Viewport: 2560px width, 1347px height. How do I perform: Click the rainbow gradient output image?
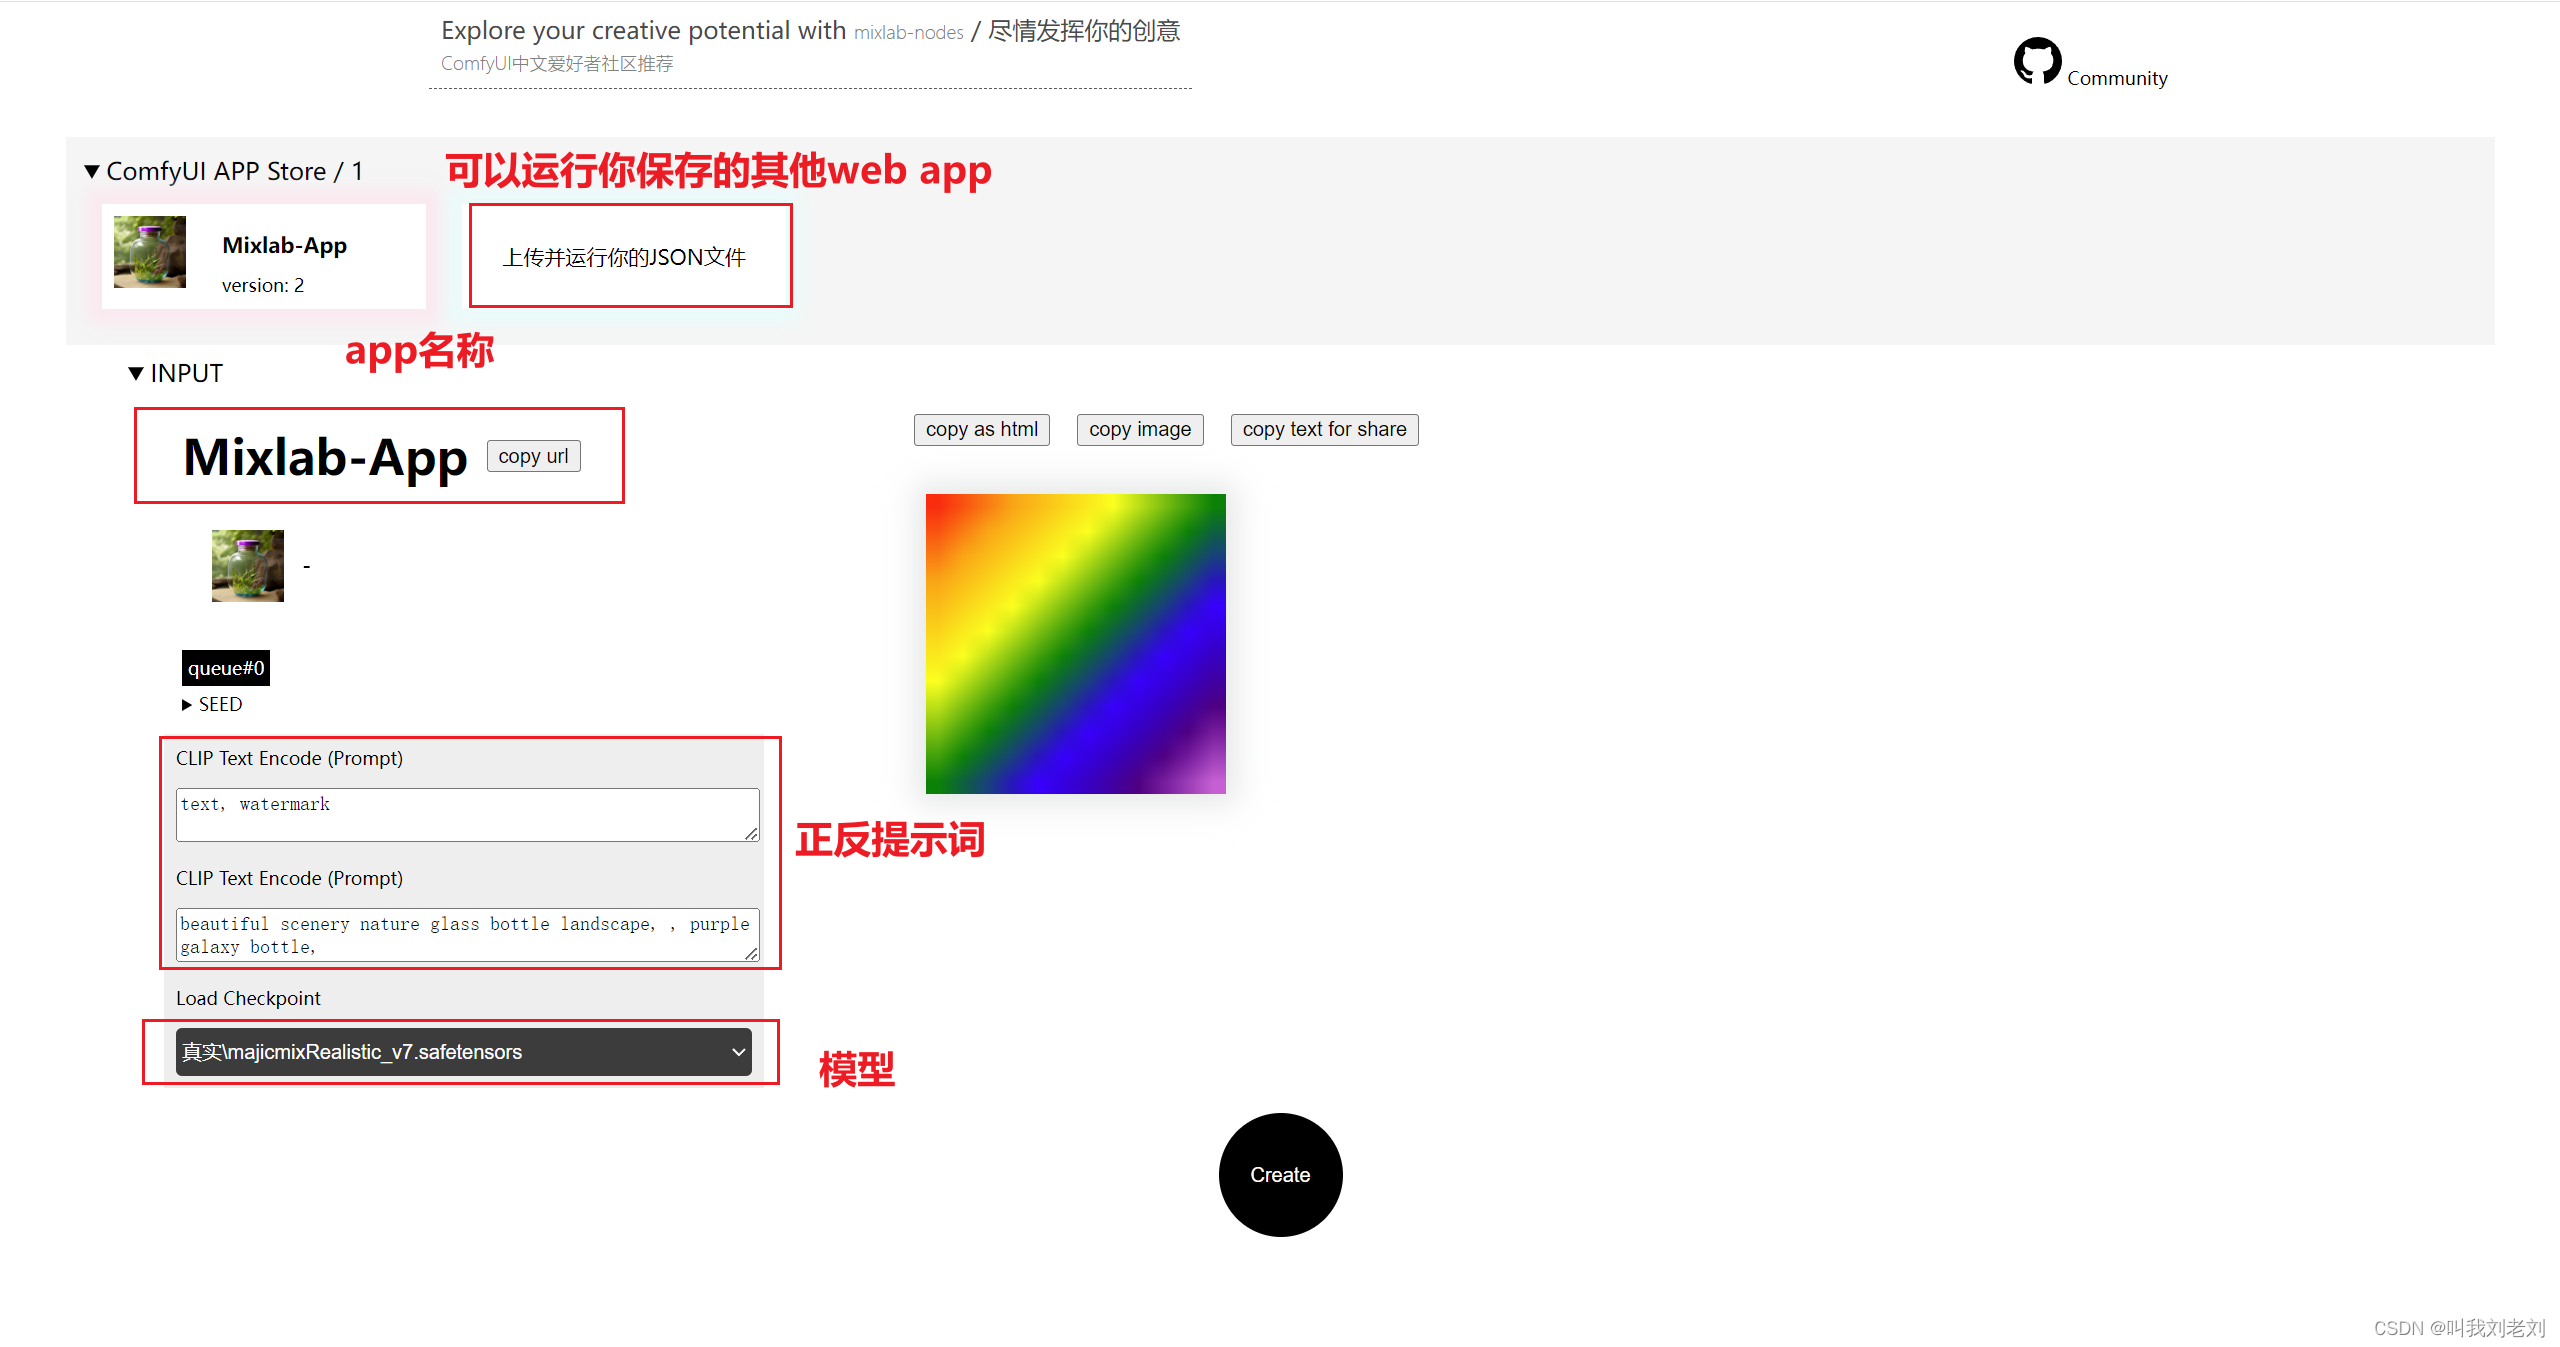1075,643
